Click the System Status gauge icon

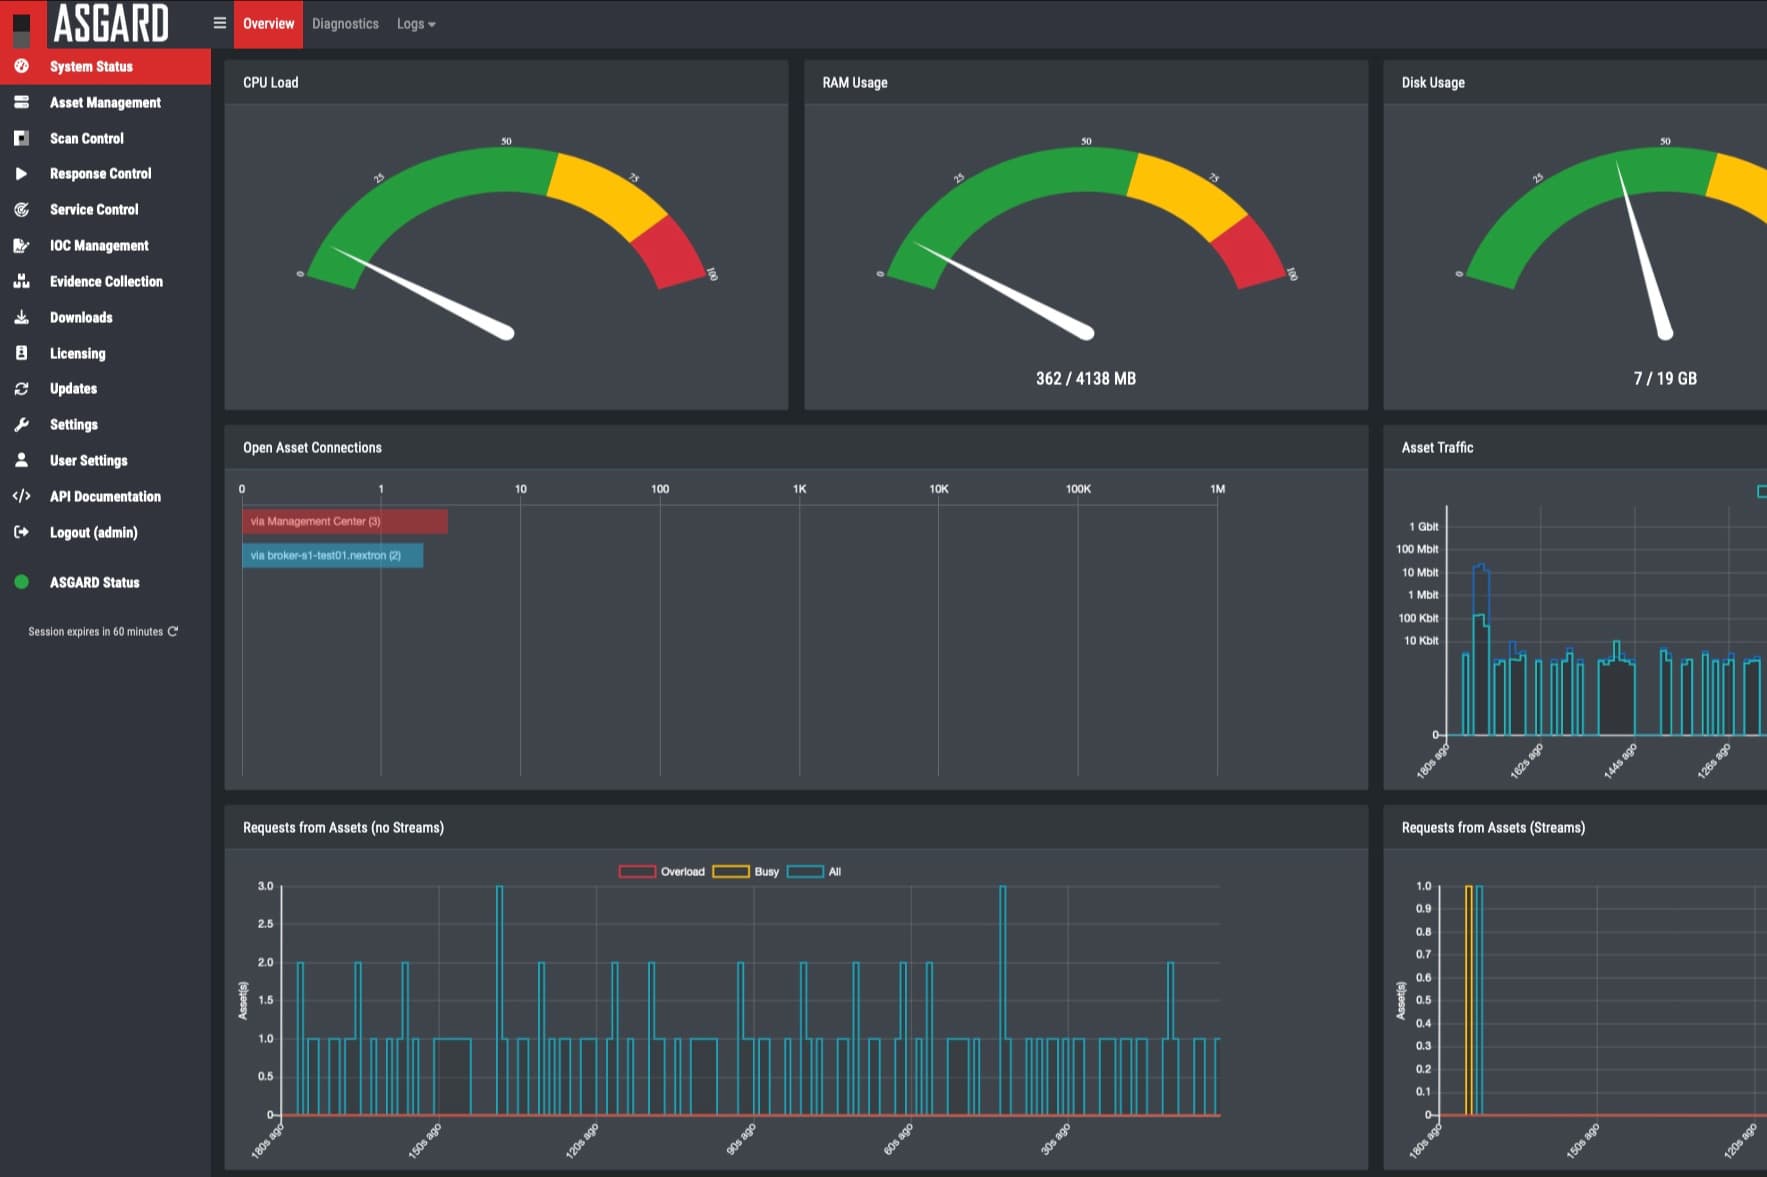pyautogui.click(x=21, y=66)
